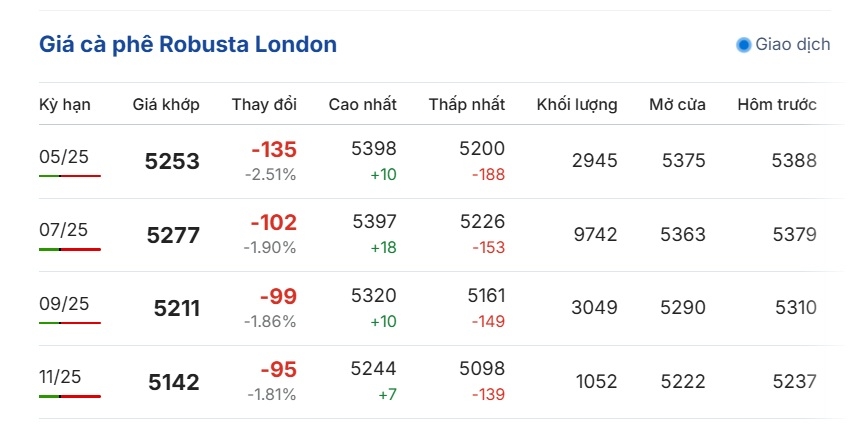Click the range bar under 09/25

70,323
